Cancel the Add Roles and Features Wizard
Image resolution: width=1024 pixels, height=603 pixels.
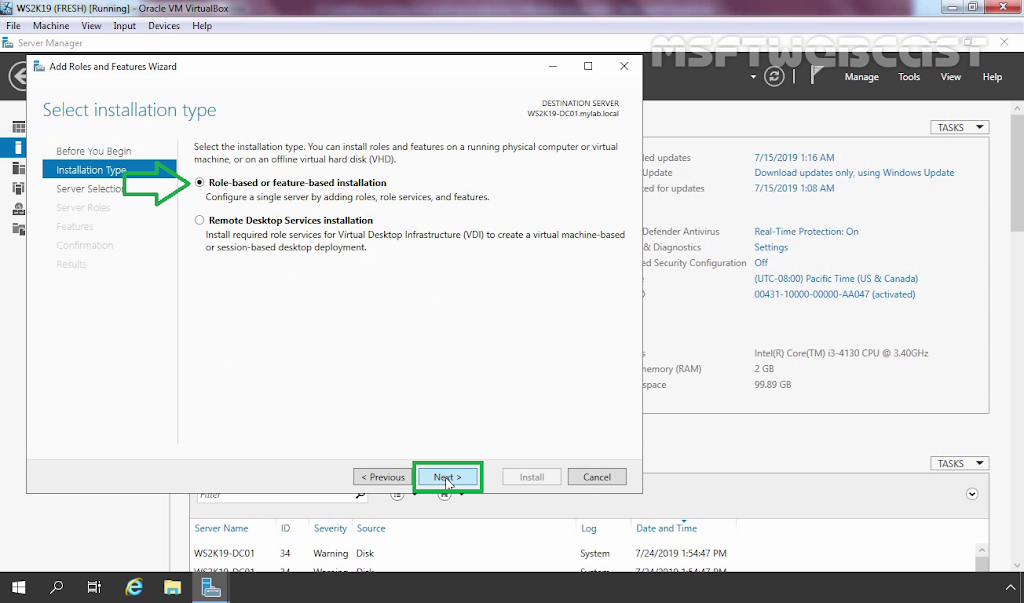[x=597, y=478]
